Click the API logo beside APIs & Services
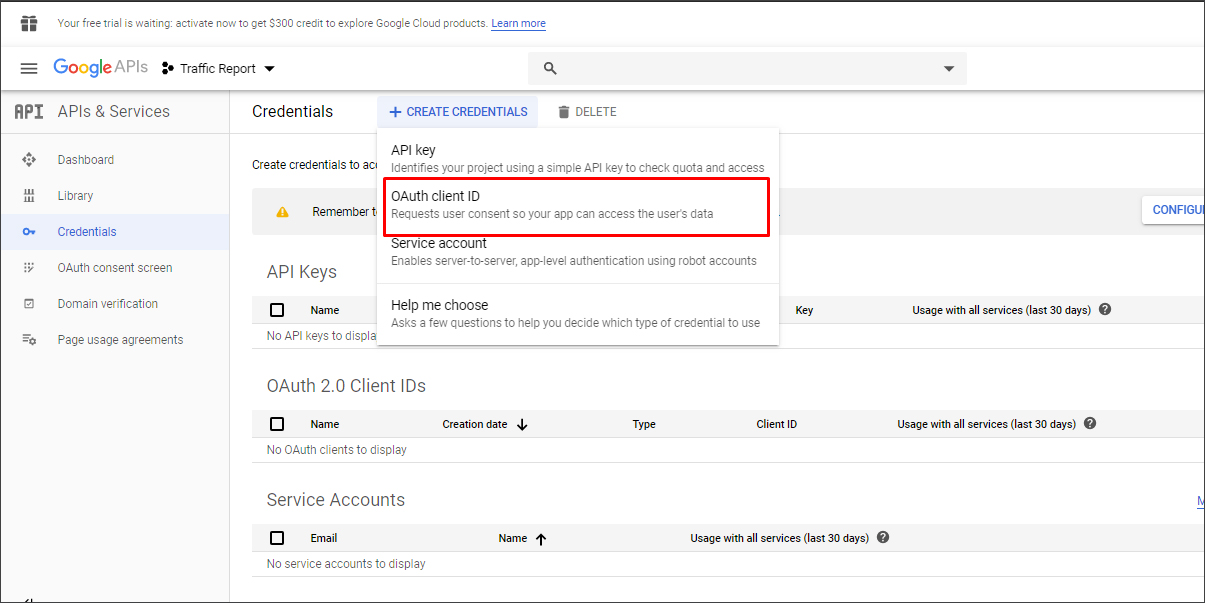Viewport: 1205px width, 603px height. point(29,112)
